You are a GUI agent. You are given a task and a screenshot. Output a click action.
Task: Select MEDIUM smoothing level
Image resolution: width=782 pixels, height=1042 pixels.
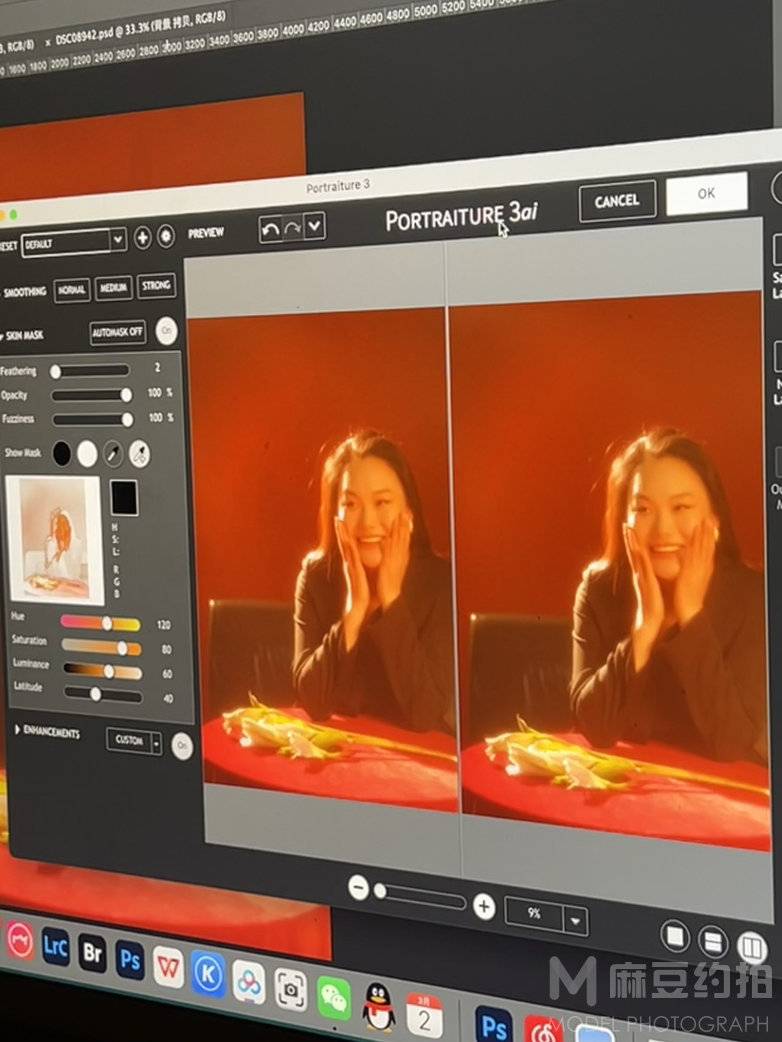click(113, 288)
